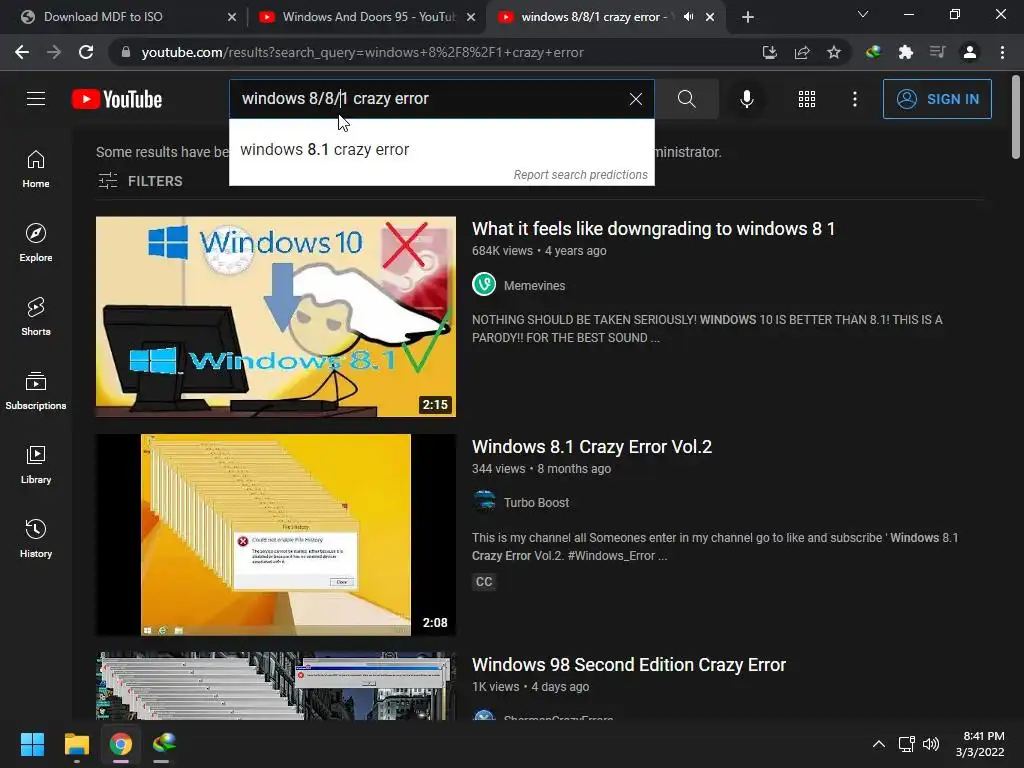This screenshot has width=1024, height=768.
Task: Open History in the sidebar
Action: [36, 539]
